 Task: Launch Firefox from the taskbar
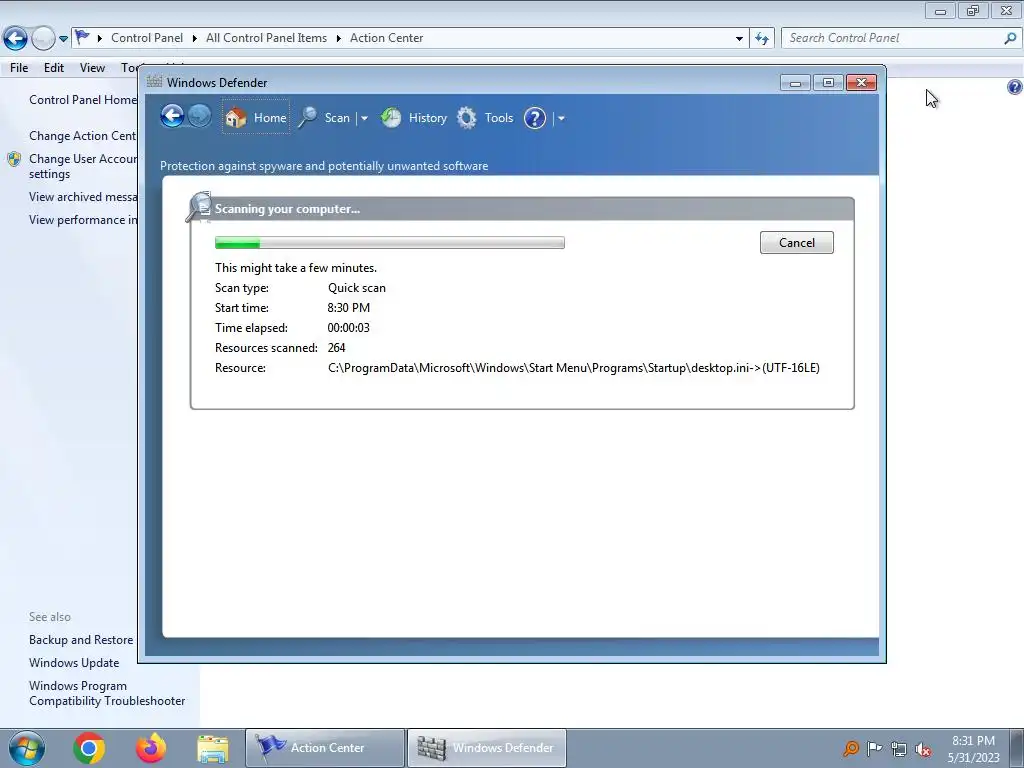pyautogui.click(x=151, y=748)
